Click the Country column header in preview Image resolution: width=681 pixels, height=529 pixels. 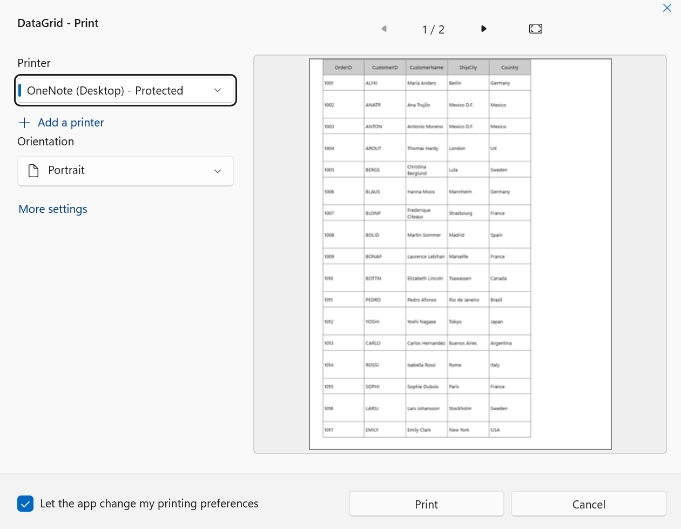[x=509, y=67]
